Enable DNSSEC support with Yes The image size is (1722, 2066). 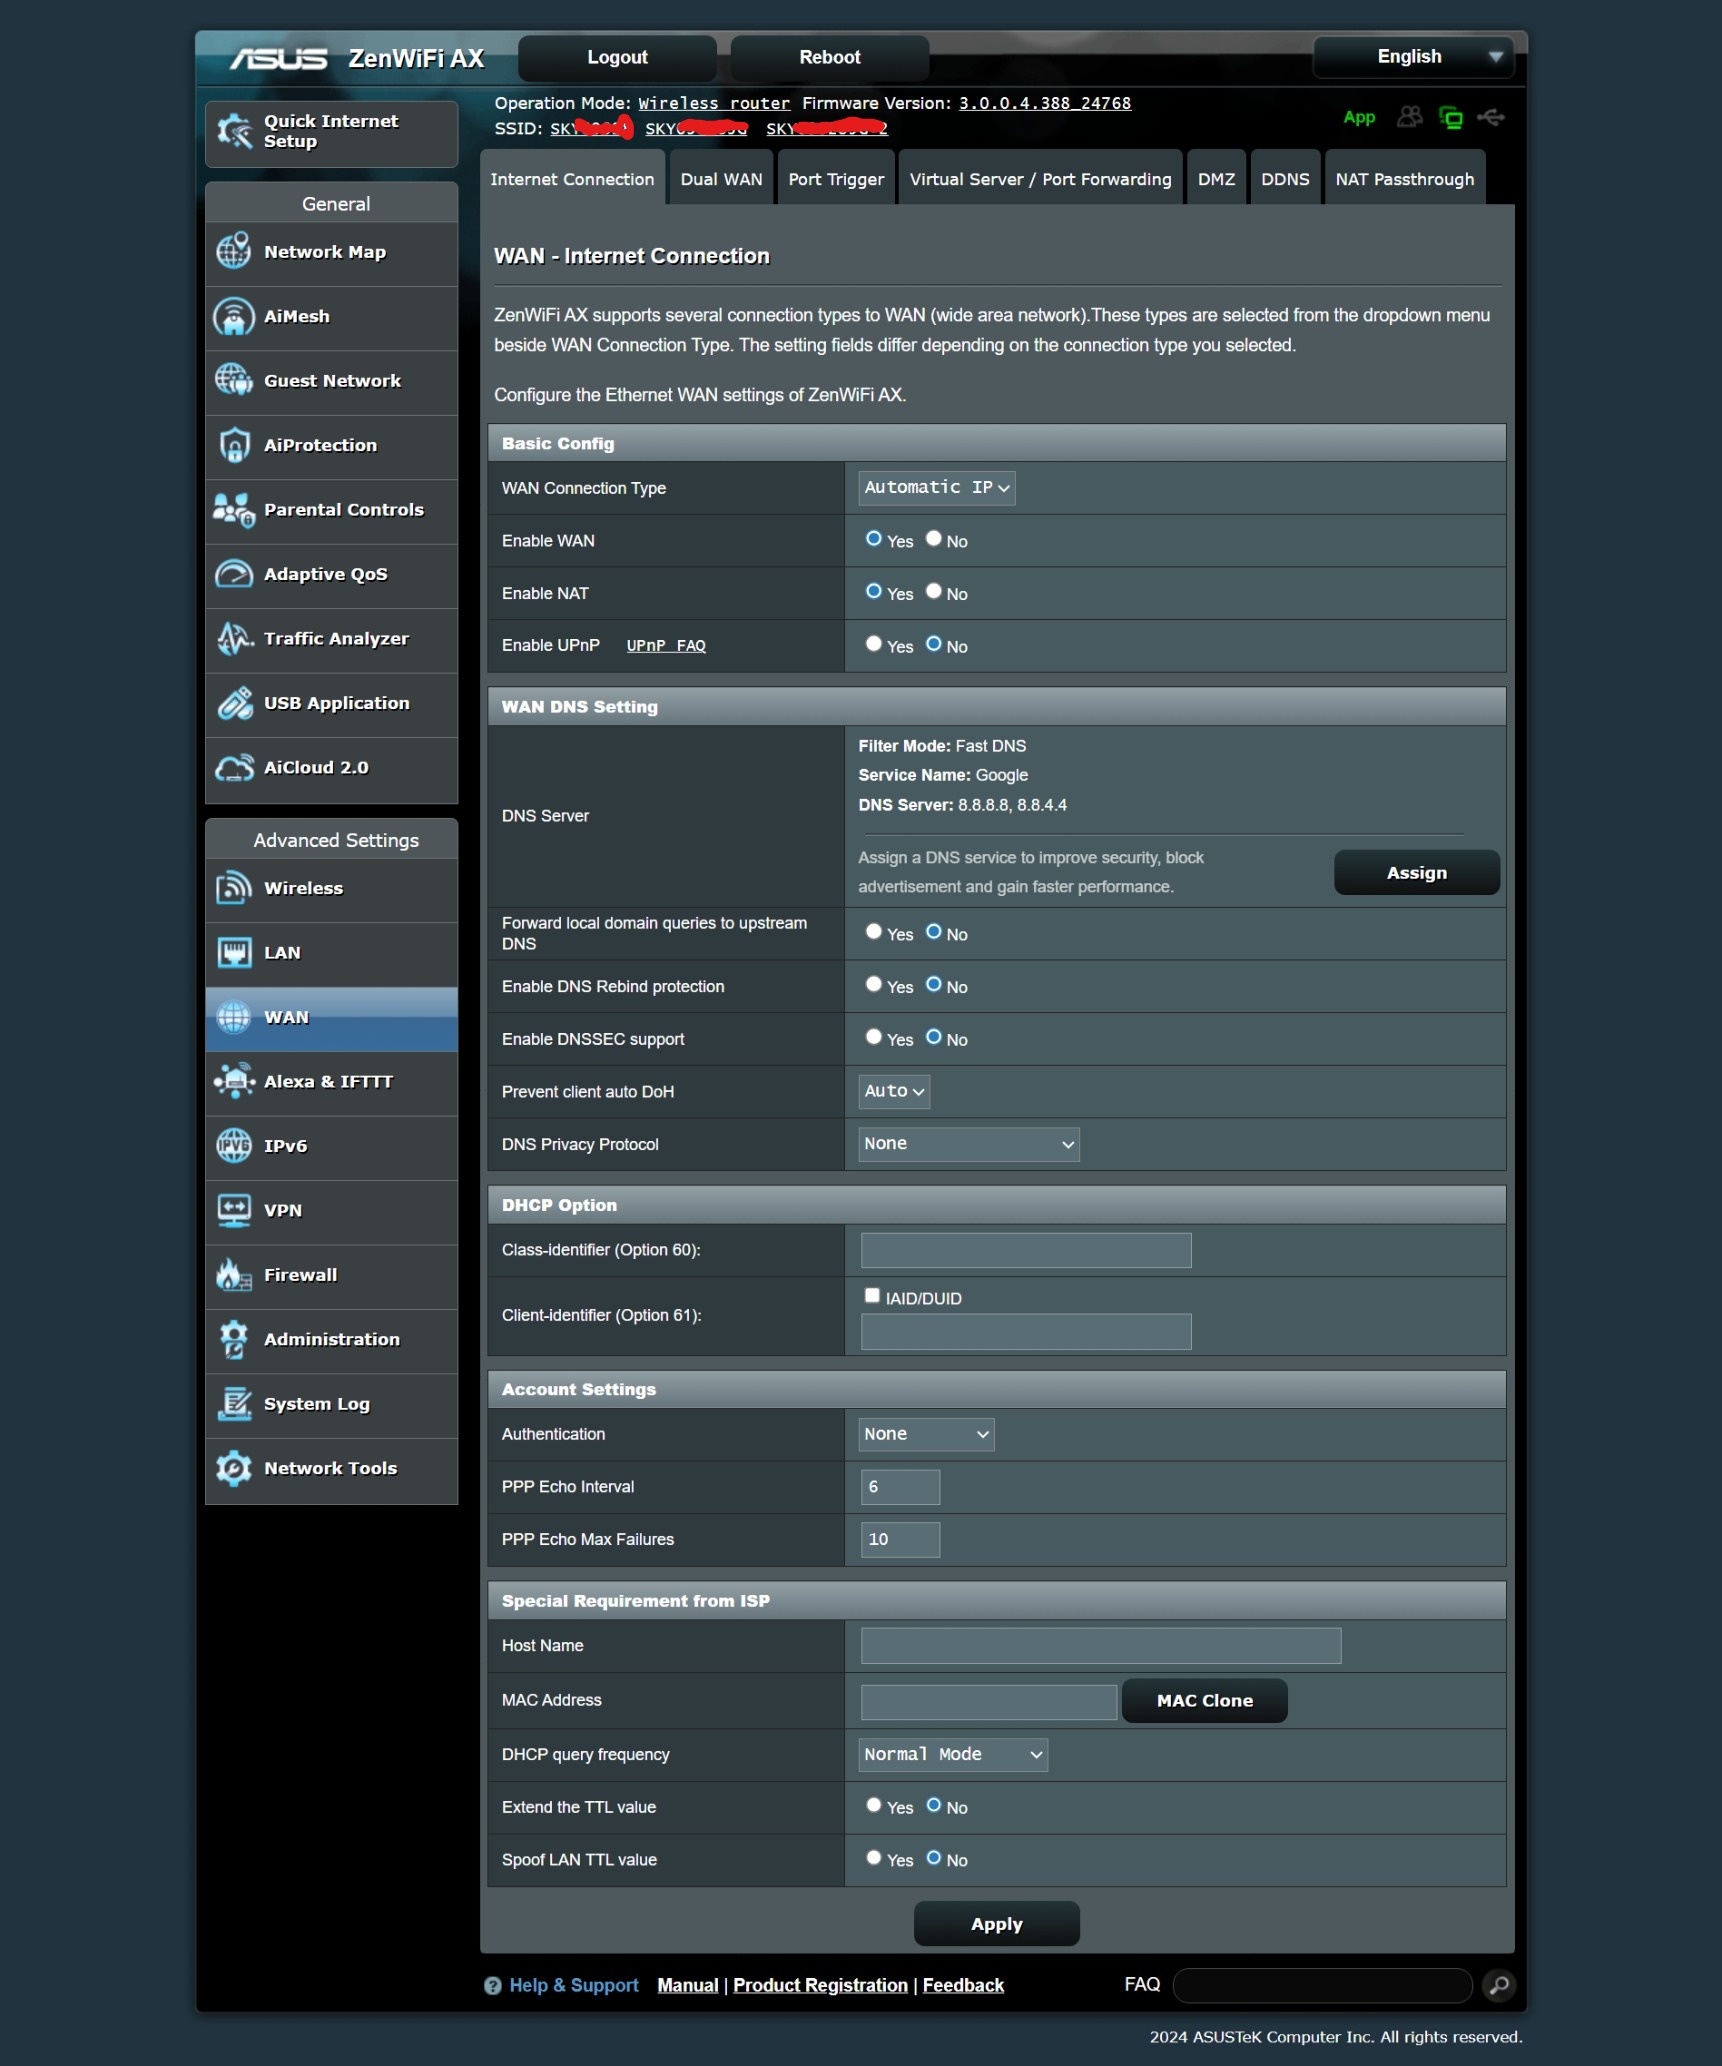coord(874,1037)
